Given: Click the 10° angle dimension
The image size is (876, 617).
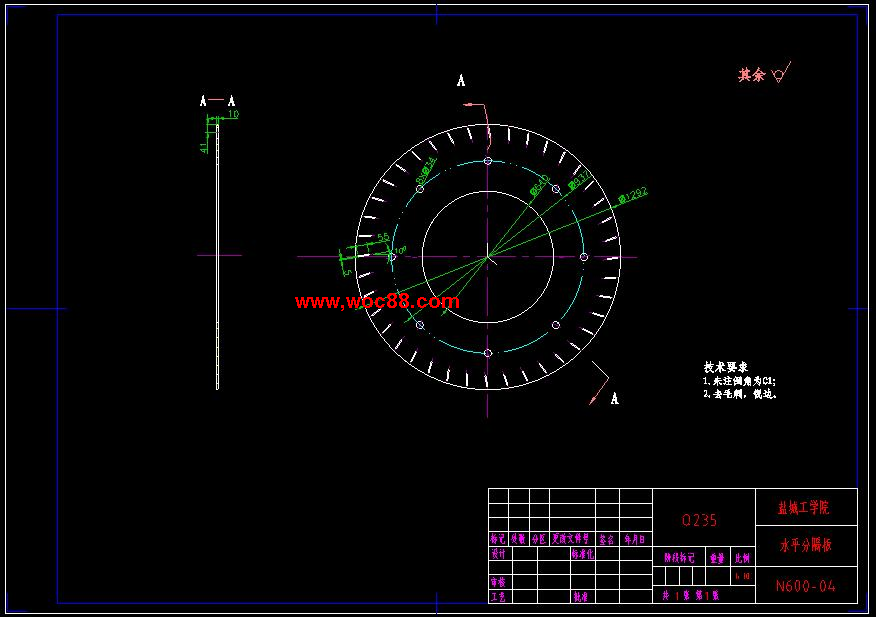Looking at the screenshot, I should (400, 250).
